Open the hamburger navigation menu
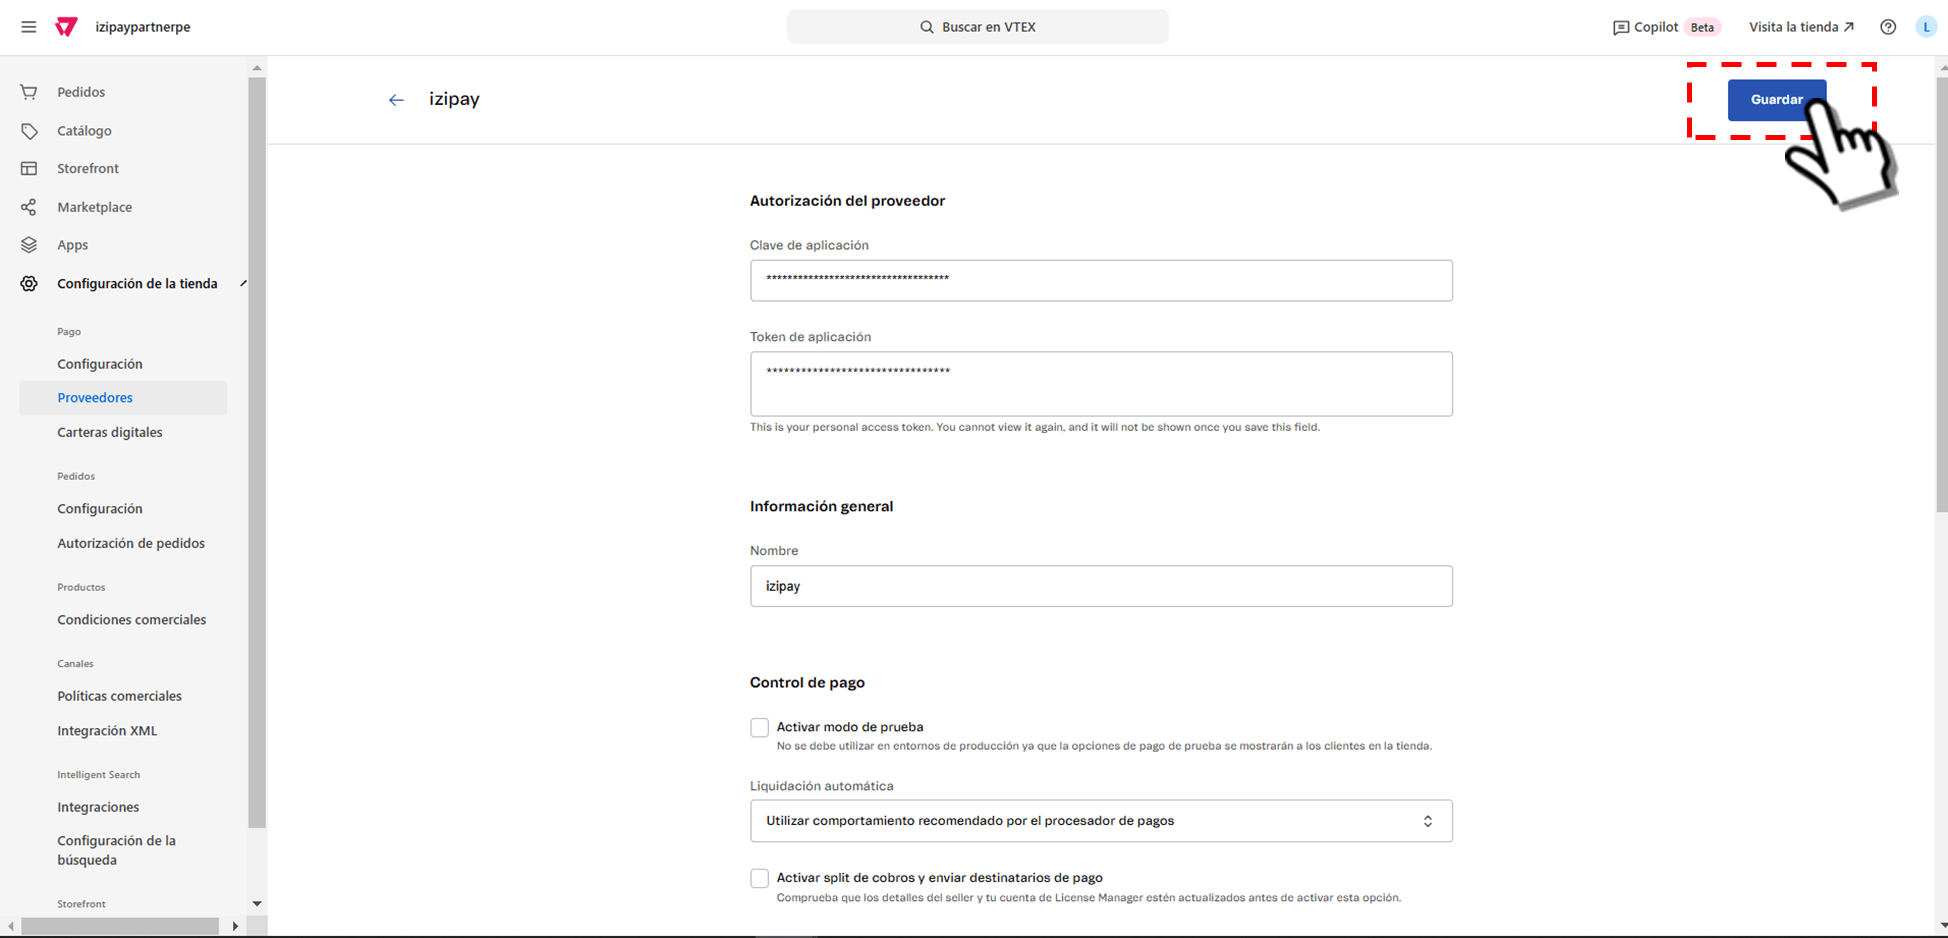1948x938 pixels. [29, 27]
